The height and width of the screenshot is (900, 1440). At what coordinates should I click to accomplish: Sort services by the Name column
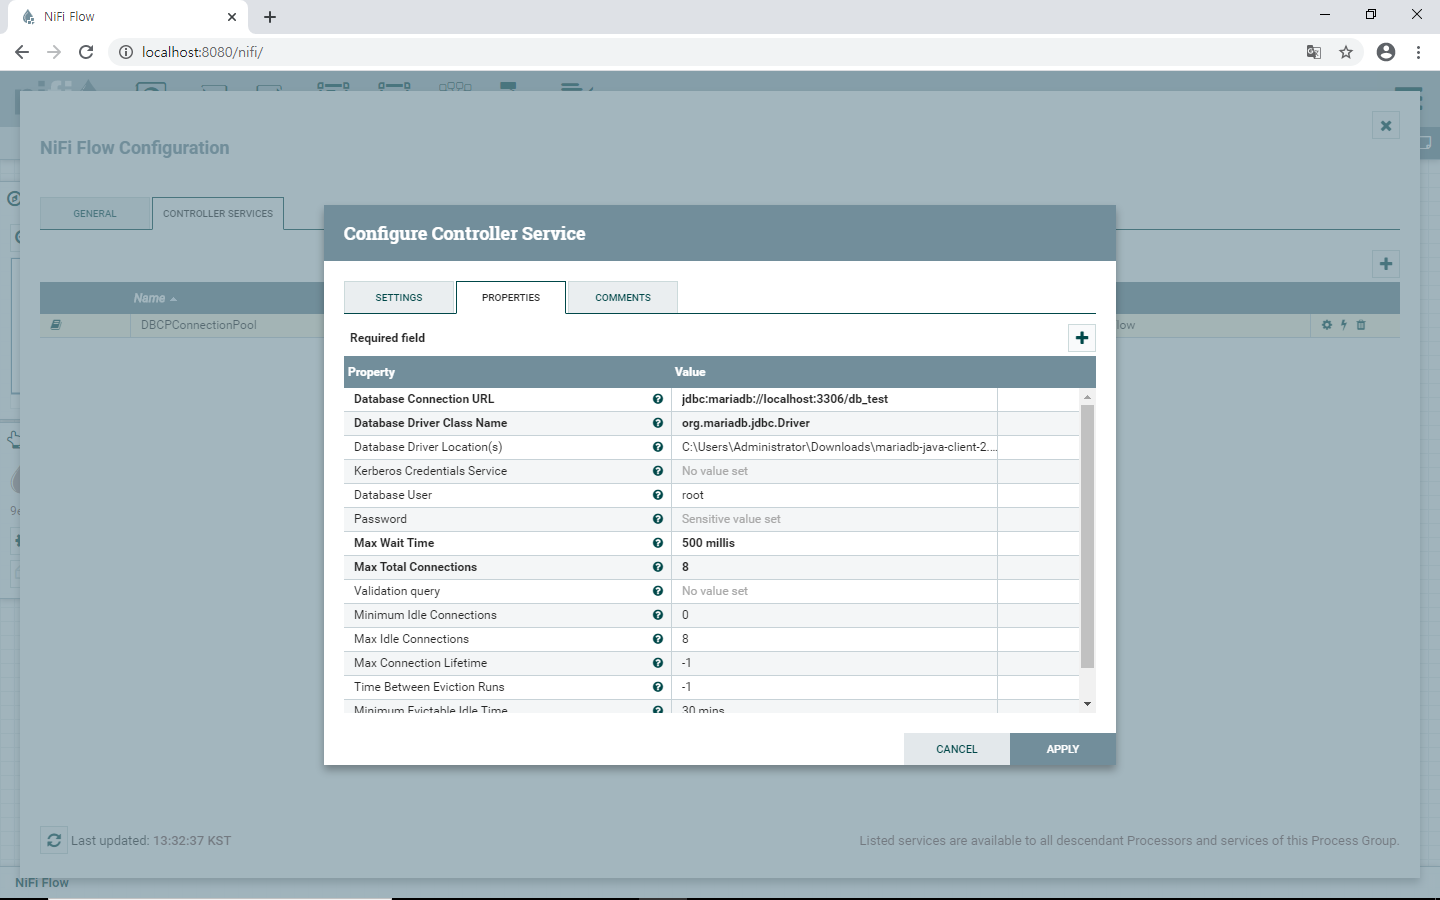coord(155,298)
